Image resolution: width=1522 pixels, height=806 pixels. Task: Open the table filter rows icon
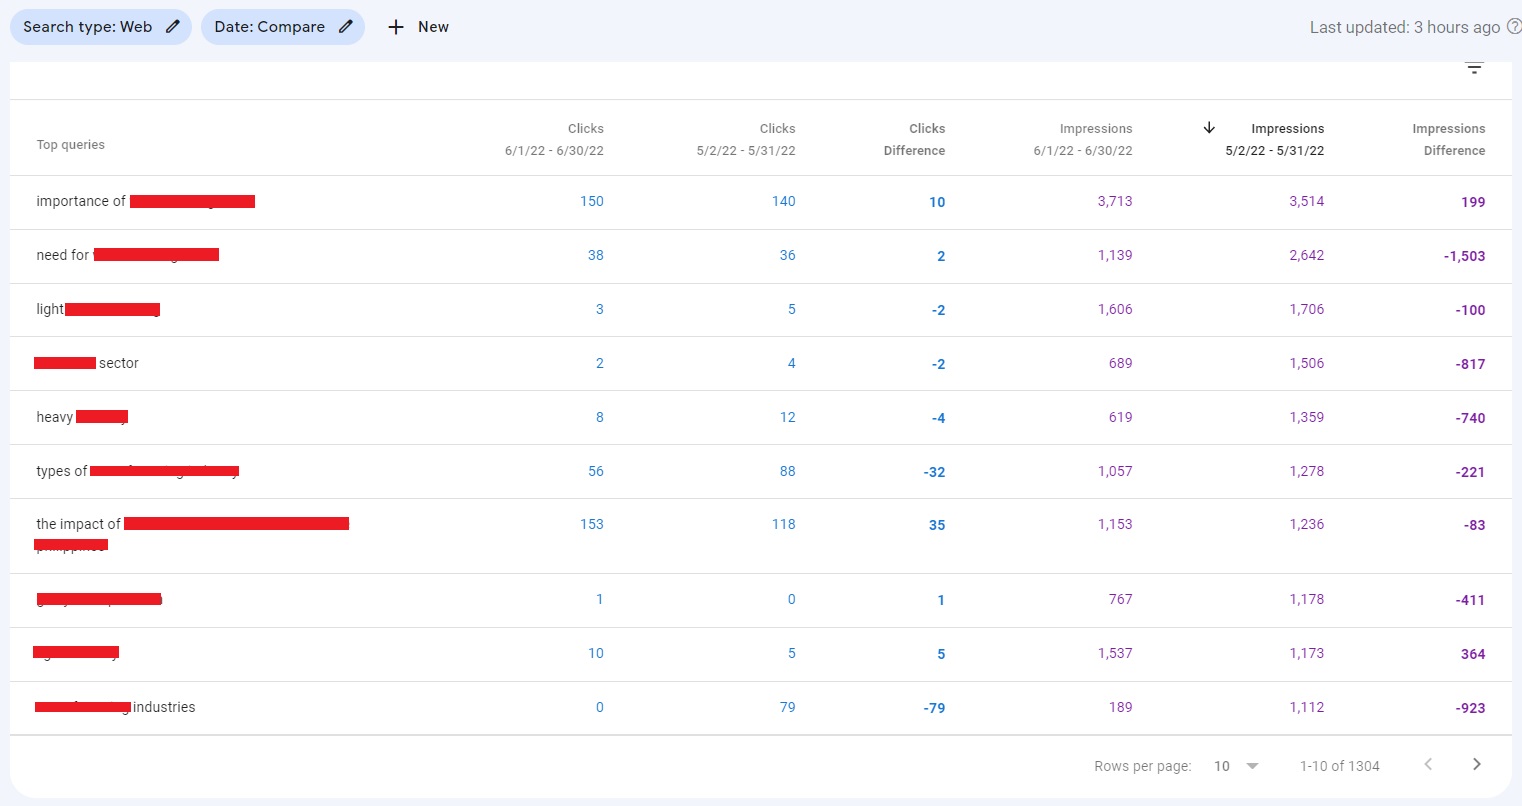(x=1474, y=68)
